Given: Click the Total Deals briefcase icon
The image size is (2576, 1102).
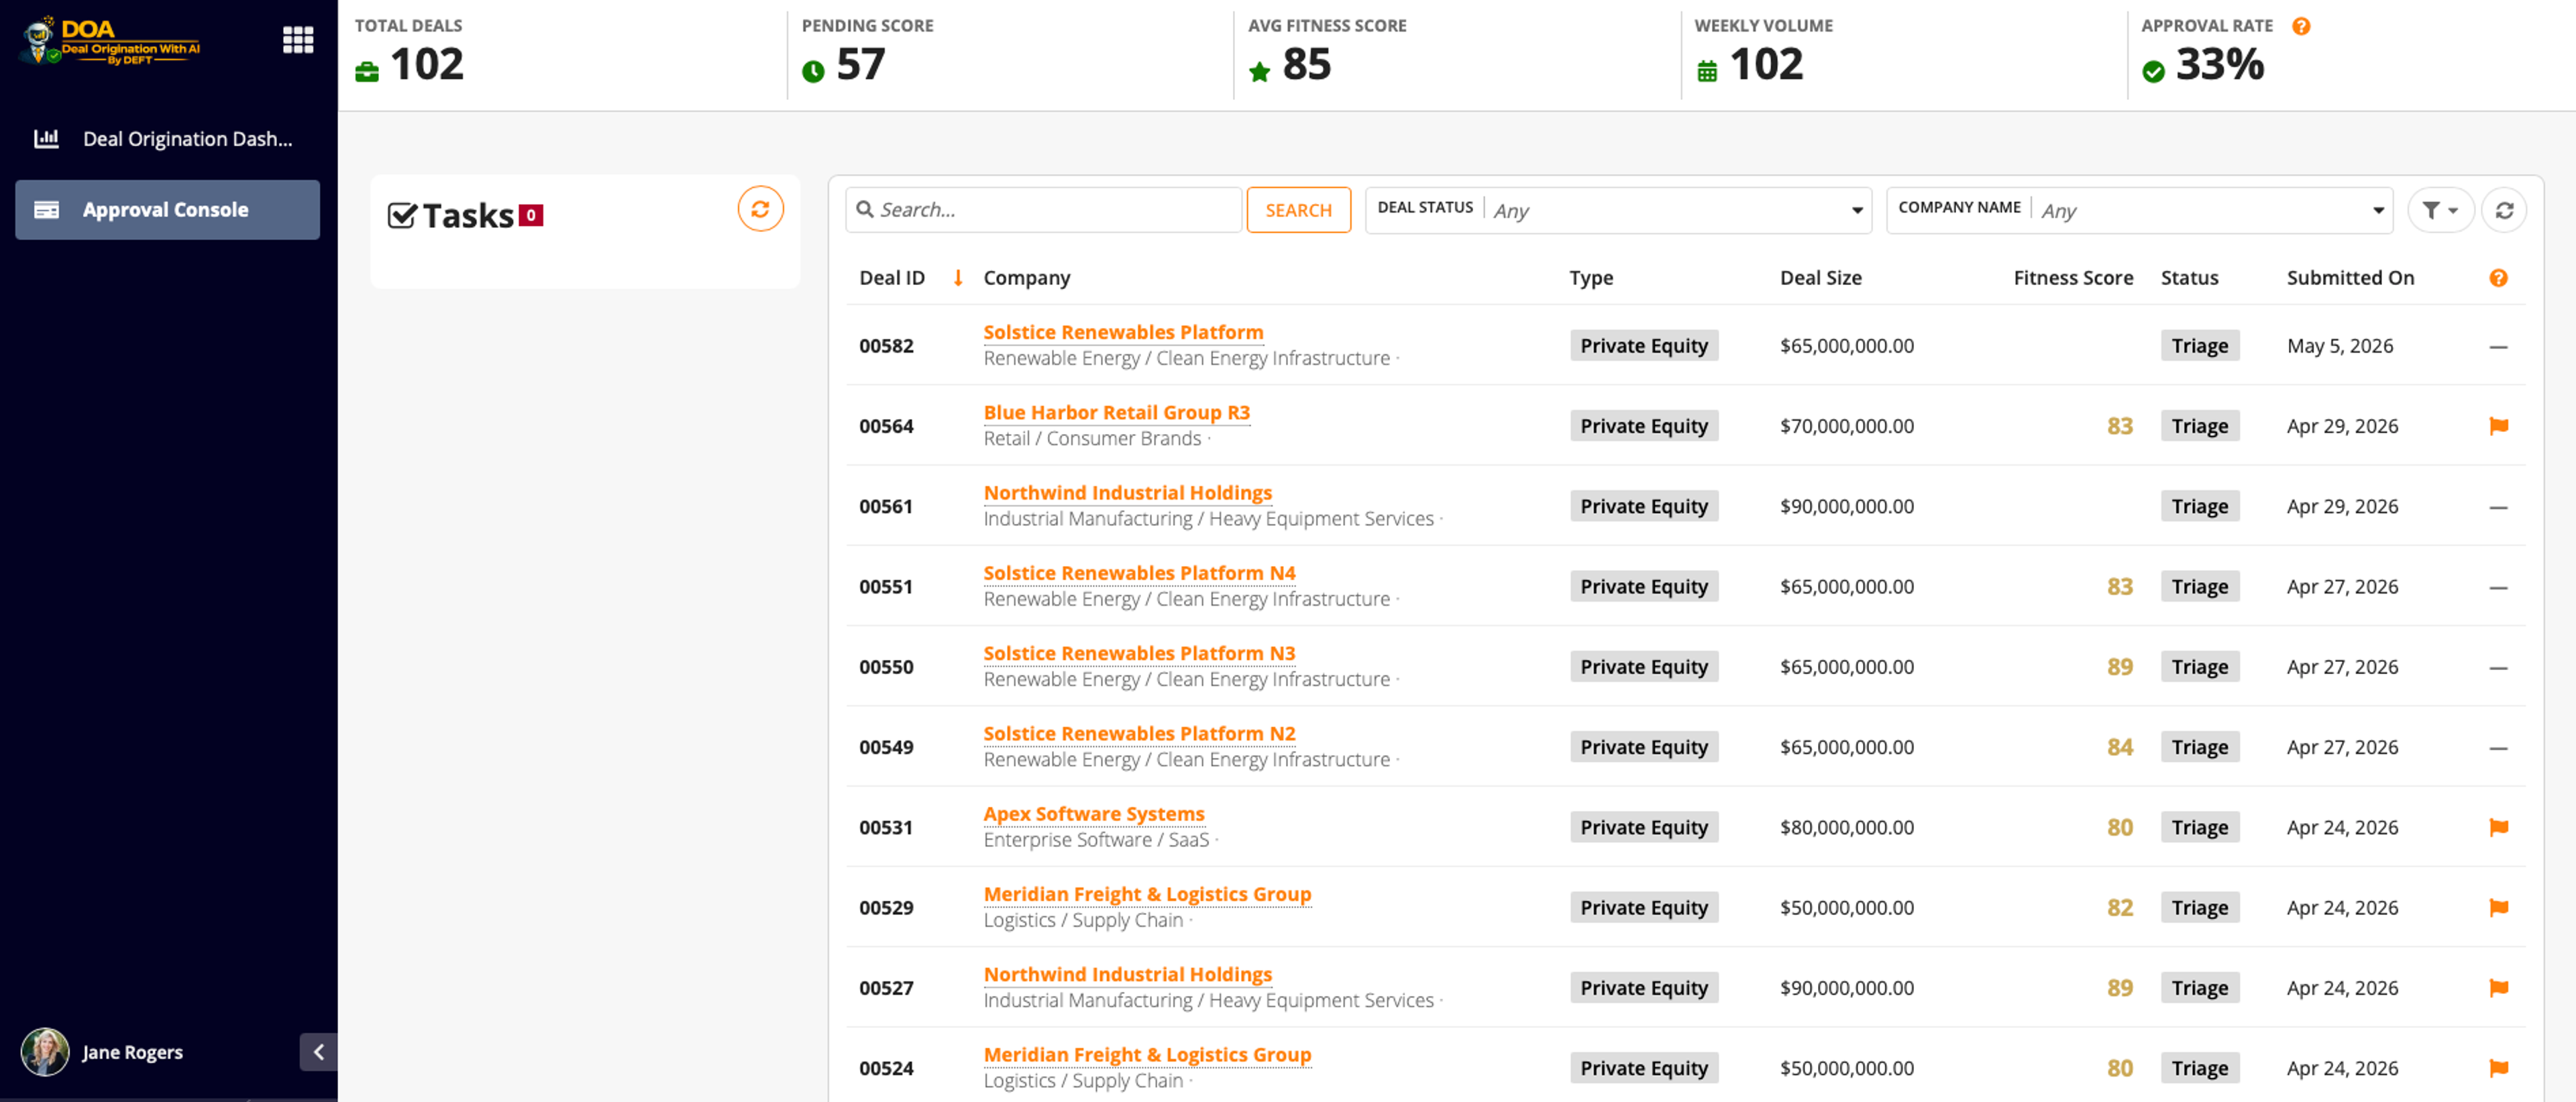Looking at the screenshot, I should 367,71.
